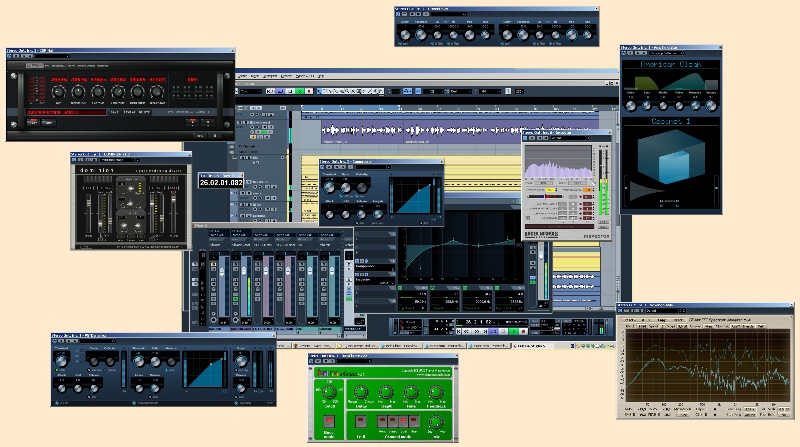
Task: Click red Record in Transport panel
Action: (523, 331)
